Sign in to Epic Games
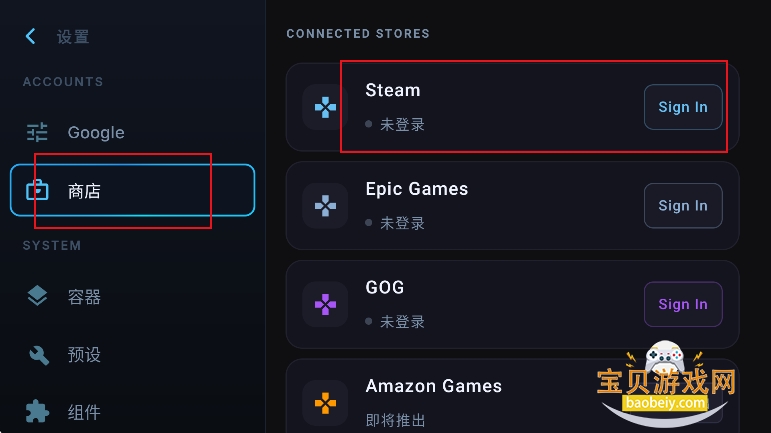The width and height of the screenshot is (771, 433). (x=683, y=206)
